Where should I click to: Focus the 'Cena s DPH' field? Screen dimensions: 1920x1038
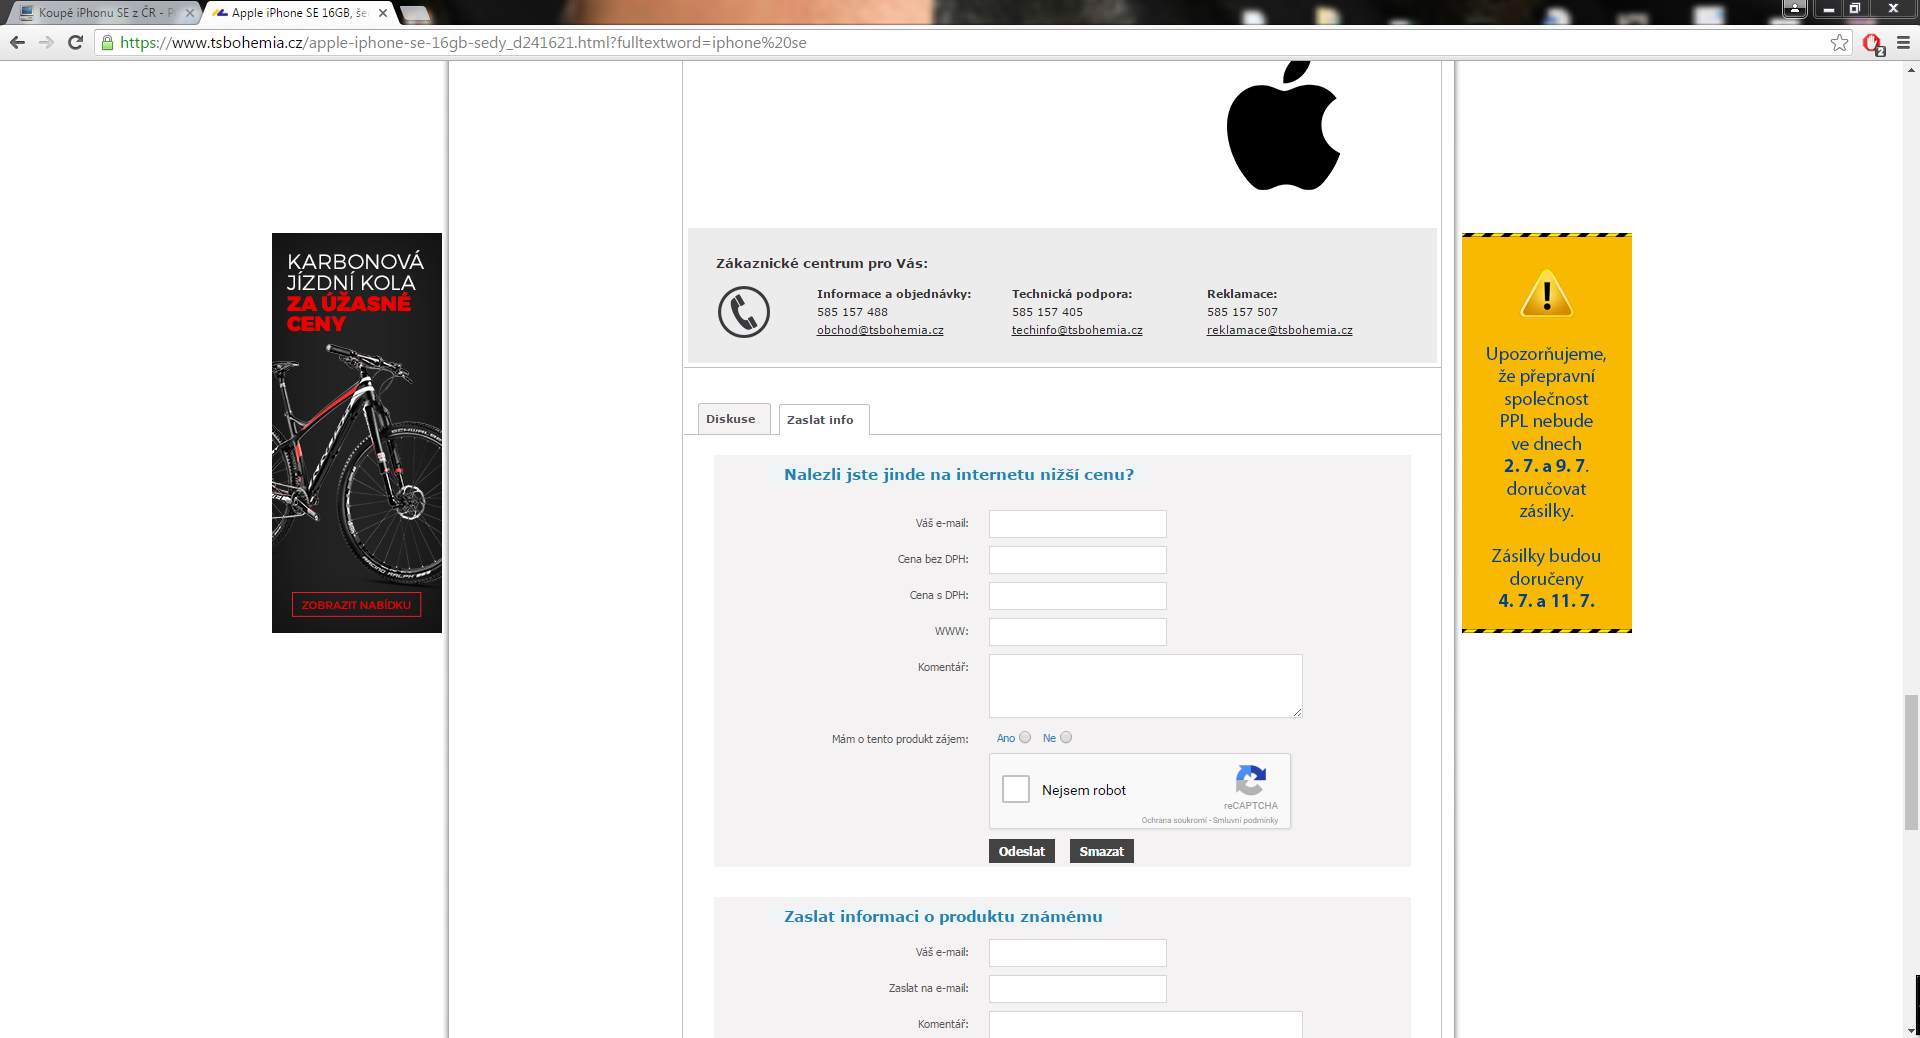(x=1078, y=596)
